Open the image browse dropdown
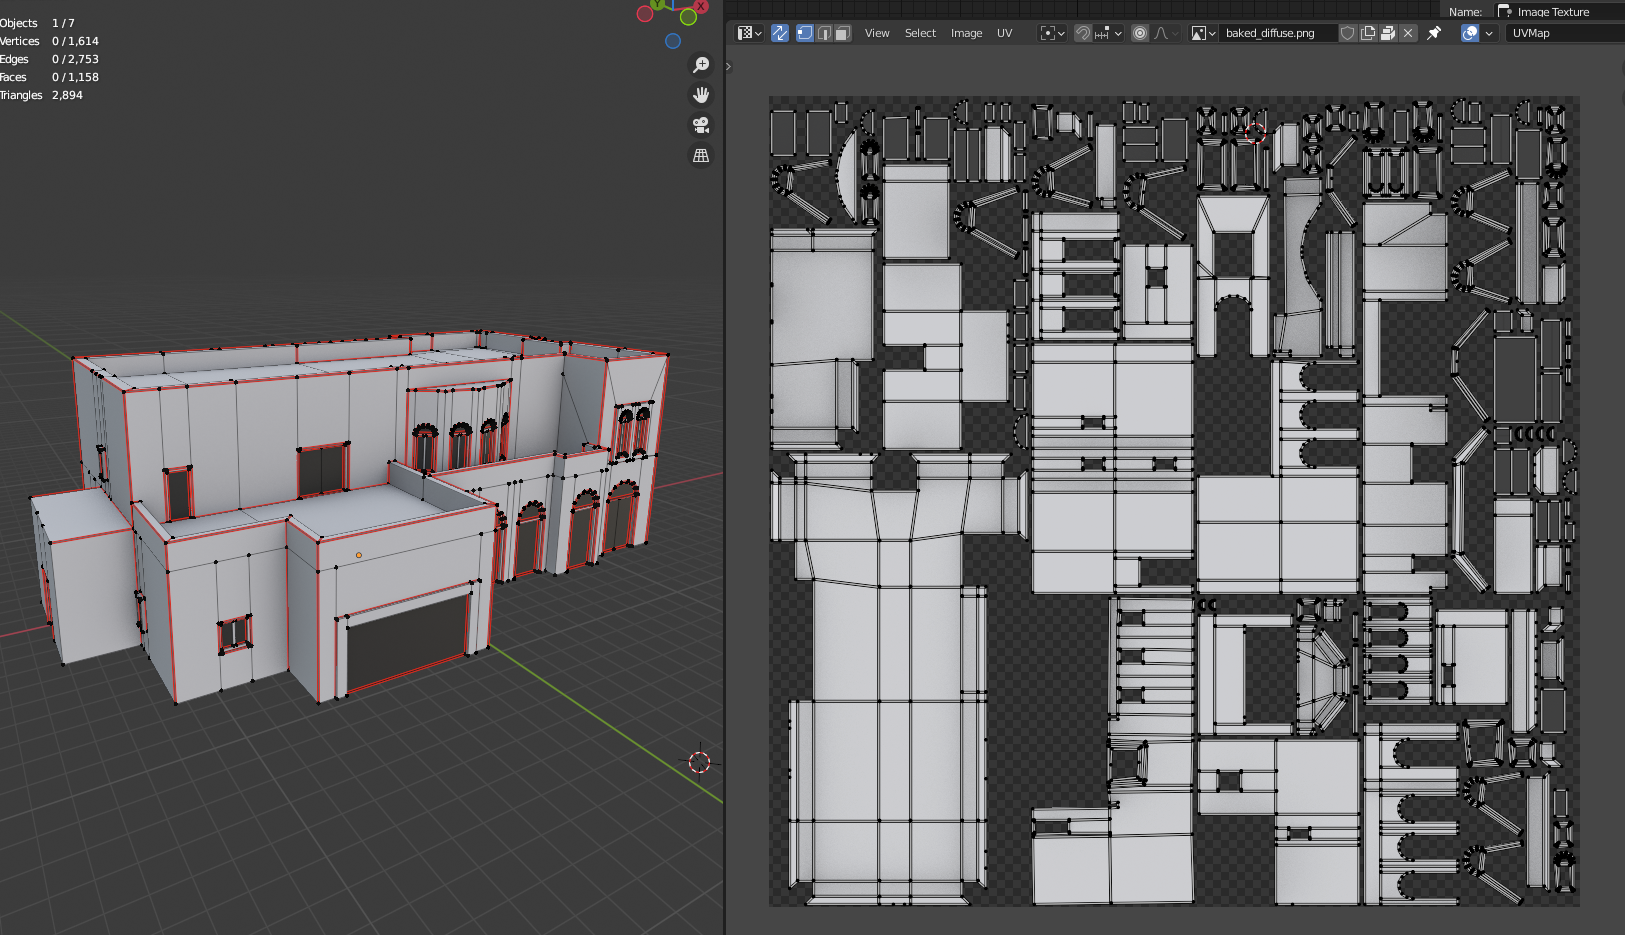Viewport: 1625px width, 935px height. 1203,33
